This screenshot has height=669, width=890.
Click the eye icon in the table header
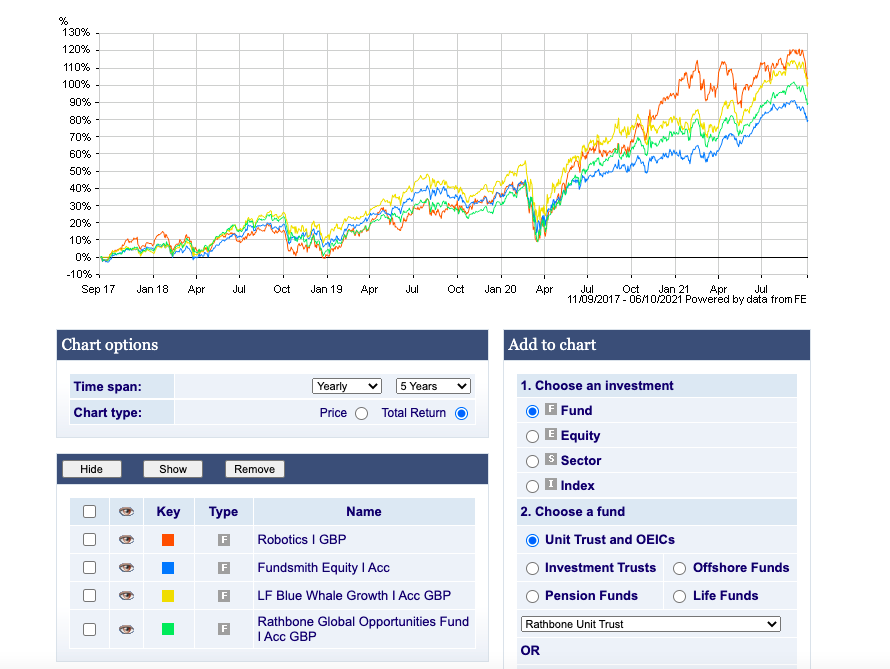126,511
